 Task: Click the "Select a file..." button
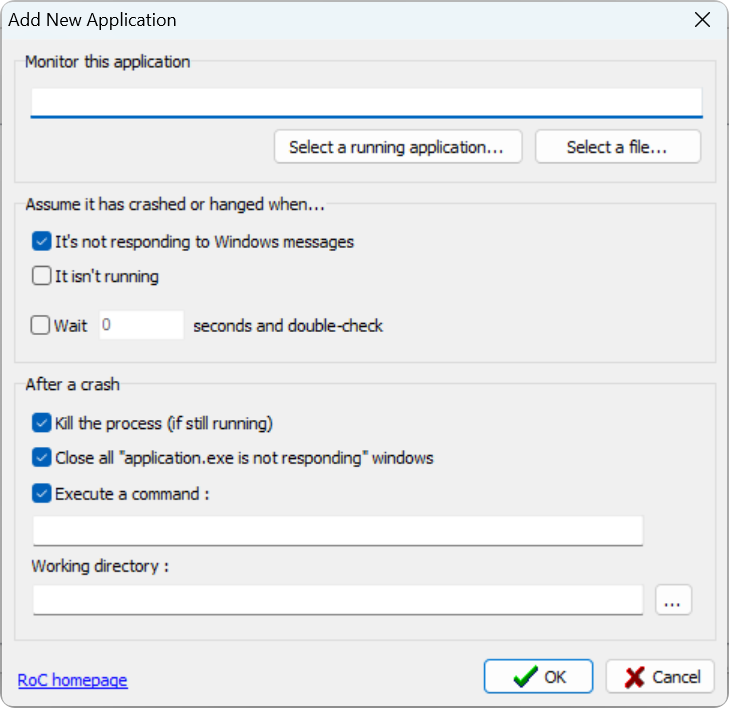click(x=617, y=147)
